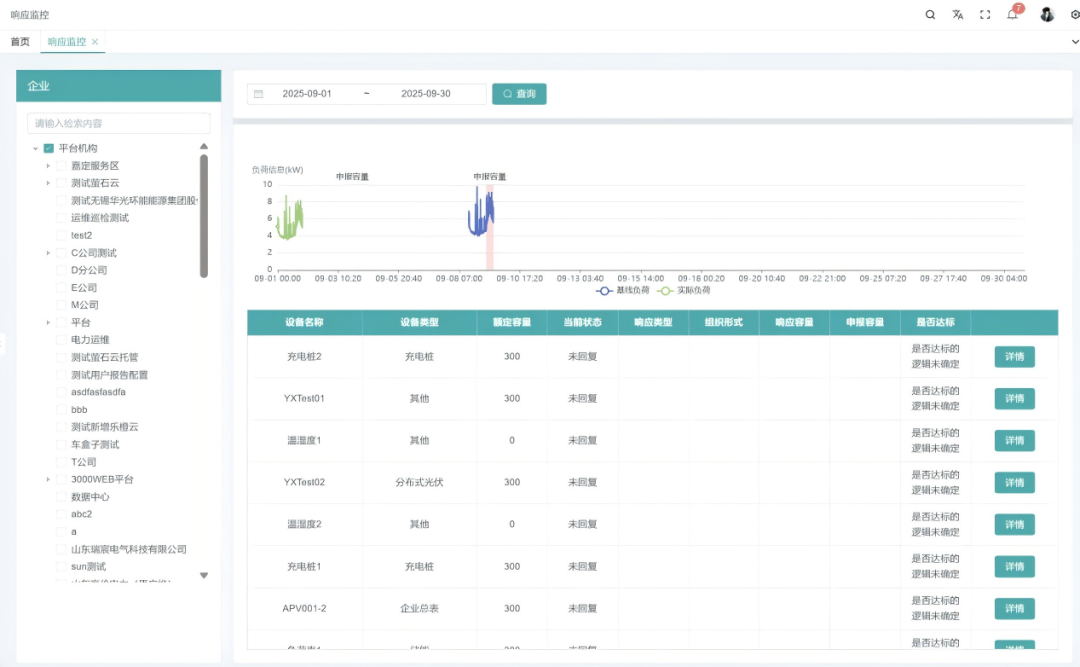Image resolution: width=1080 pixels, height=667 pixels.
Task: Click the calendar icon in date range
Action: 259,94
